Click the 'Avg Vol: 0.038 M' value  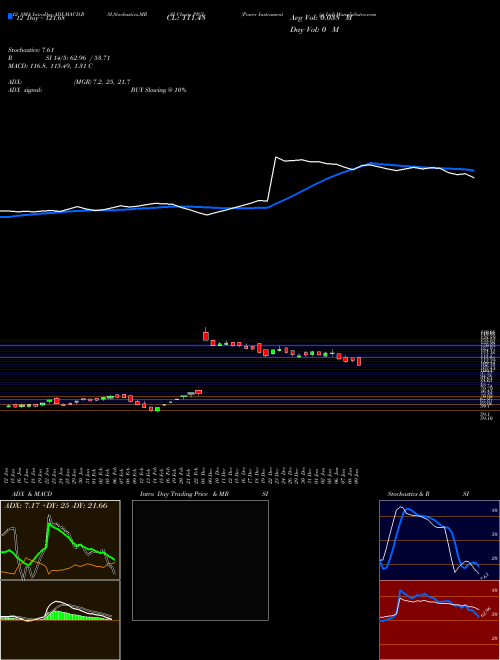coord(320,18)
